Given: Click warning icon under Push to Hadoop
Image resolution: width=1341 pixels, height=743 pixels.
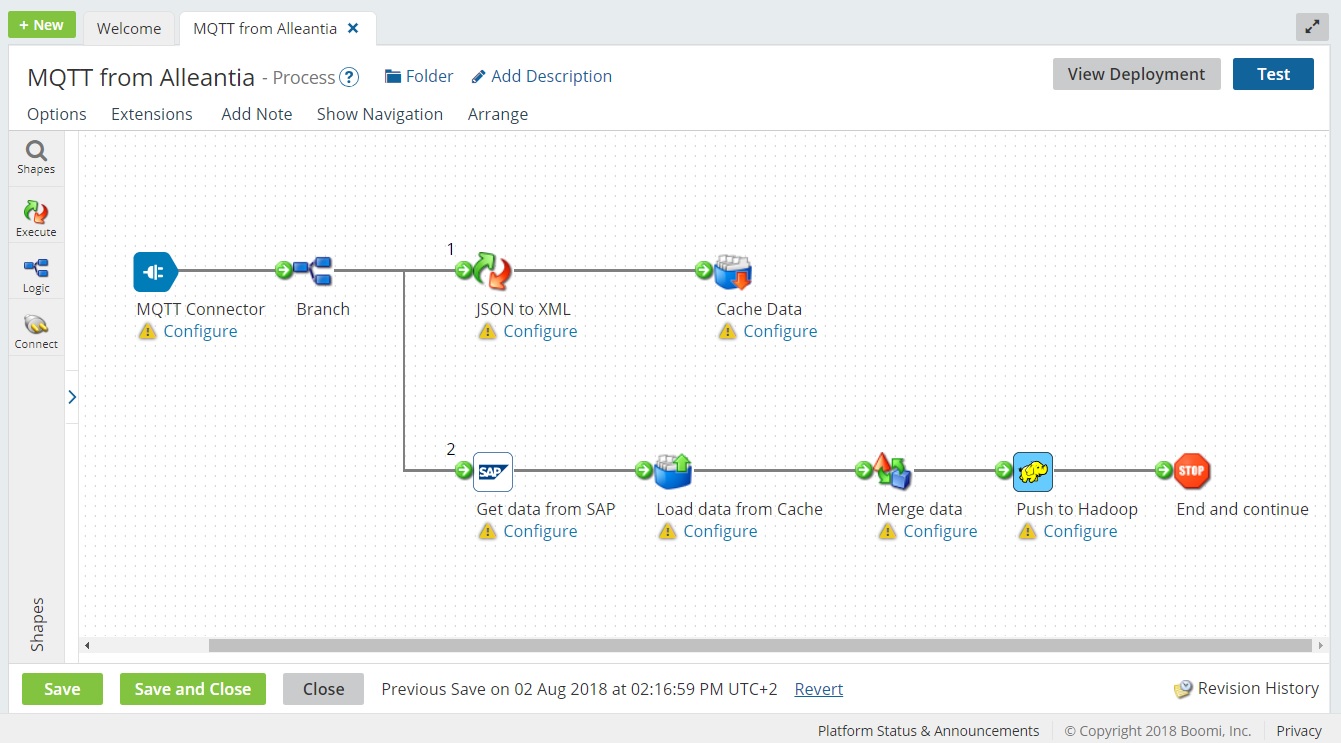Looking at the screenshot, I should tap(1027, 531).
